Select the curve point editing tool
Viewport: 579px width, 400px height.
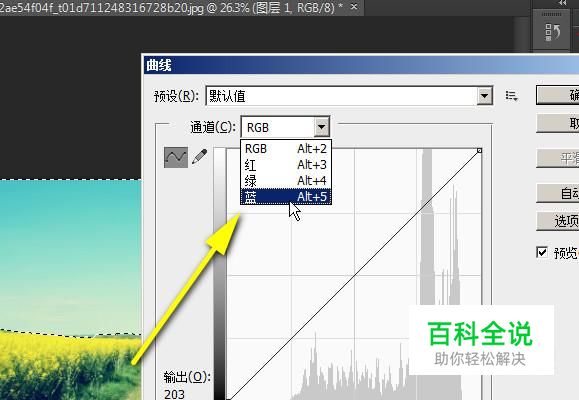tap(176, 157)
